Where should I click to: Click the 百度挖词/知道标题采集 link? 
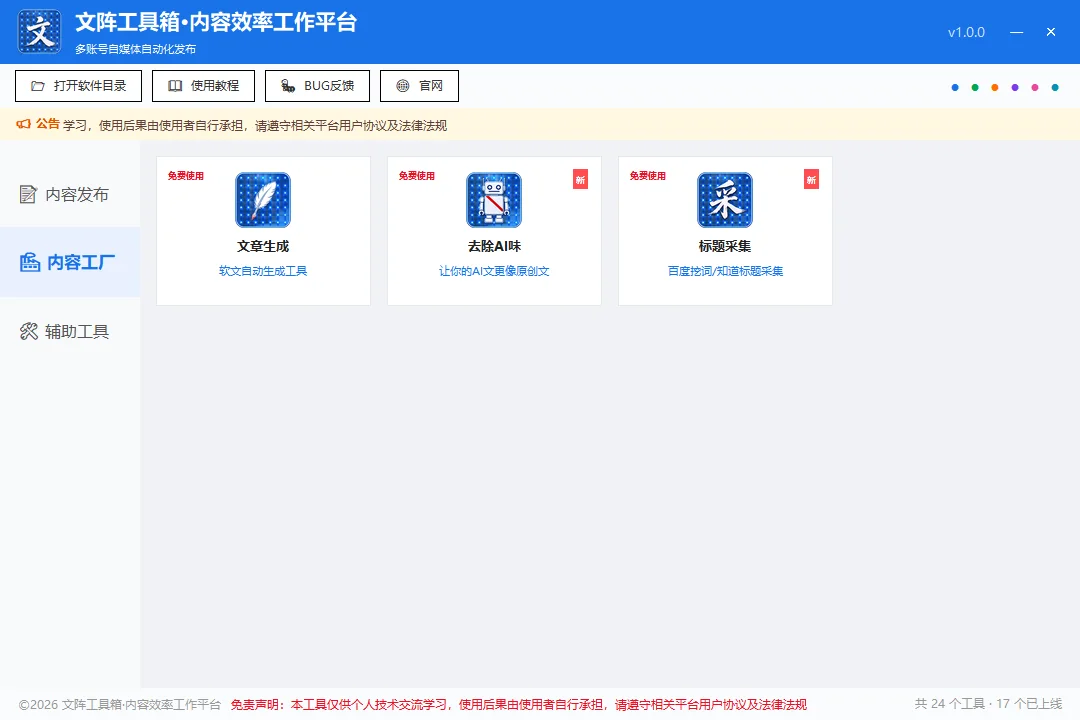pyautogui.click(x=725, y=271)
